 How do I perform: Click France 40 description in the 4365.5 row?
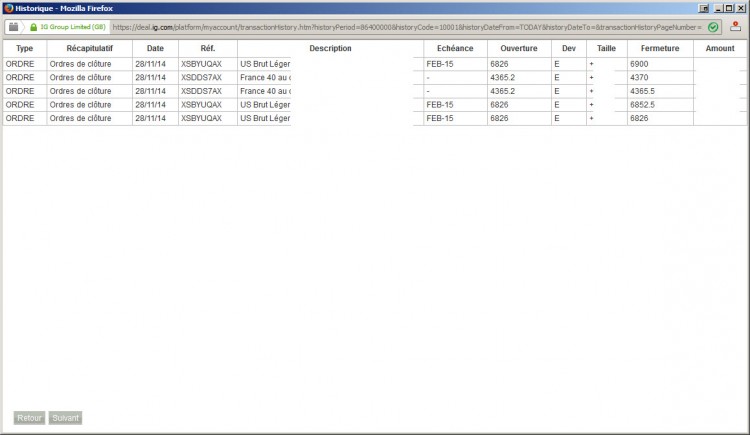pos(265,91)
